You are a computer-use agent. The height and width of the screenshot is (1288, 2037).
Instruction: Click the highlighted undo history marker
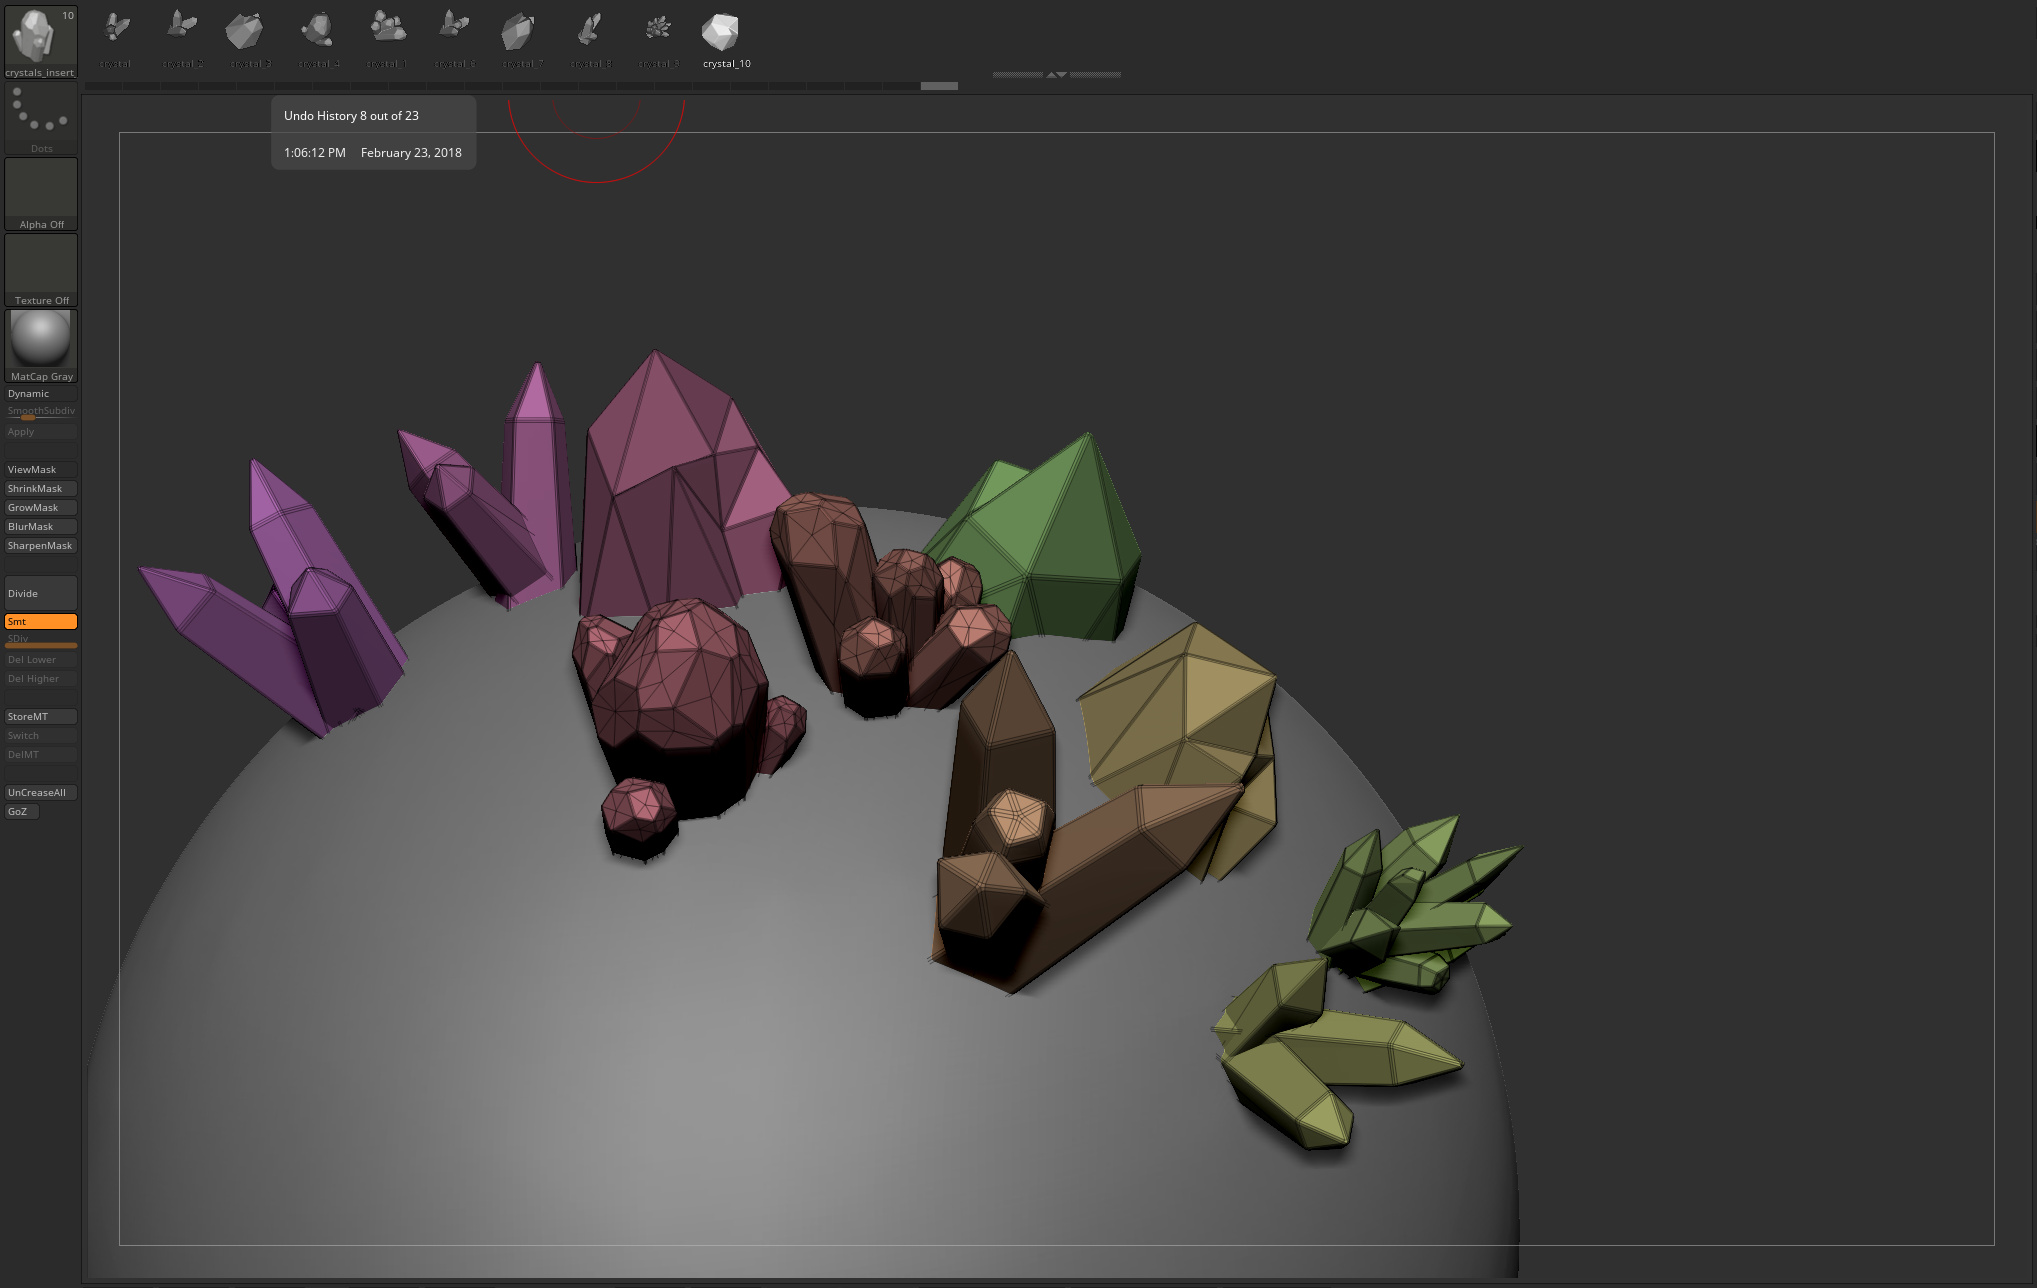point(939,86)
